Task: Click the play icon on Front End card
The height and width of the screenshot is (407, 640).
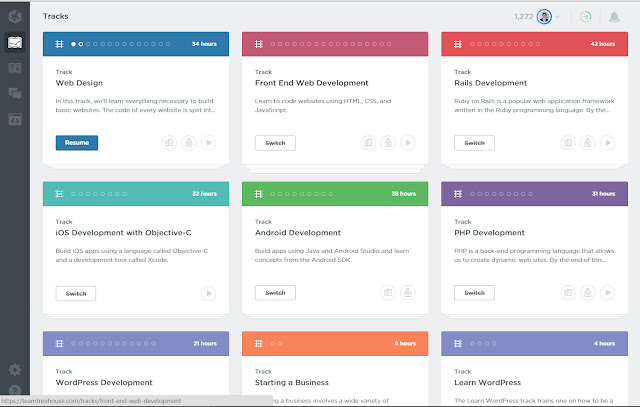Action: click(408, 143)
